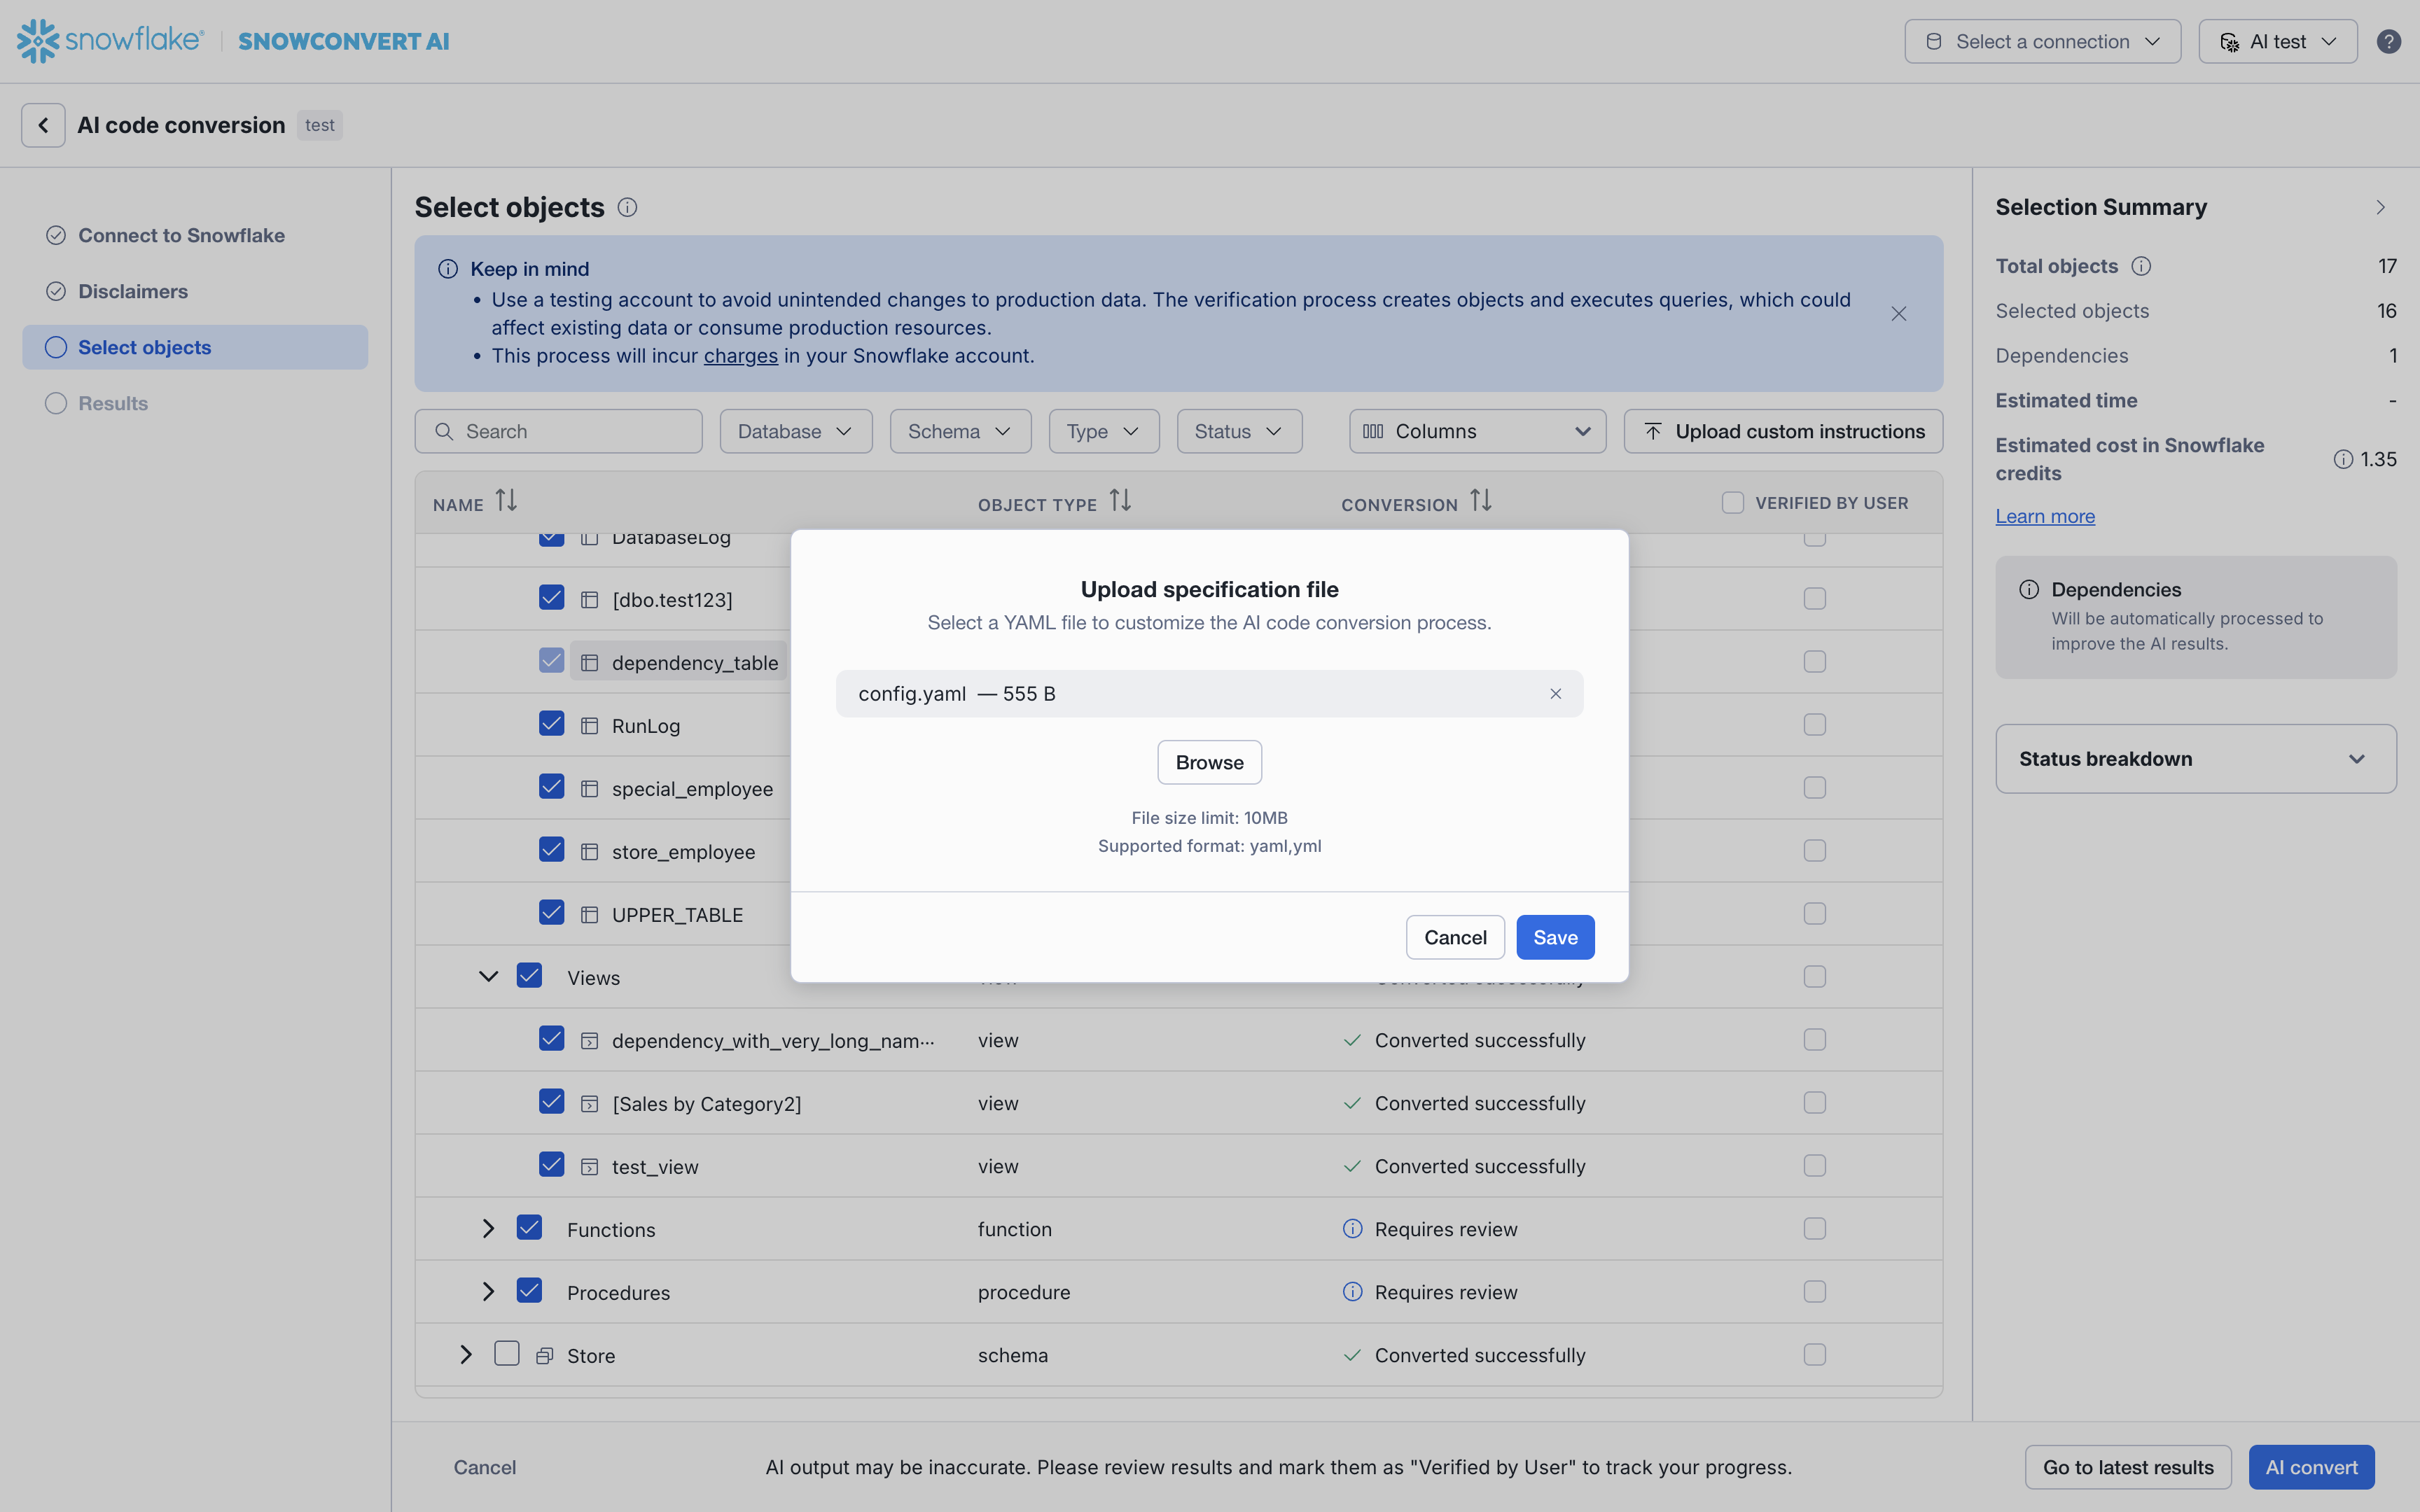Open the Status breakdown dropdown
This screenshot has height=1512, width=2420.
[2195, 759]
